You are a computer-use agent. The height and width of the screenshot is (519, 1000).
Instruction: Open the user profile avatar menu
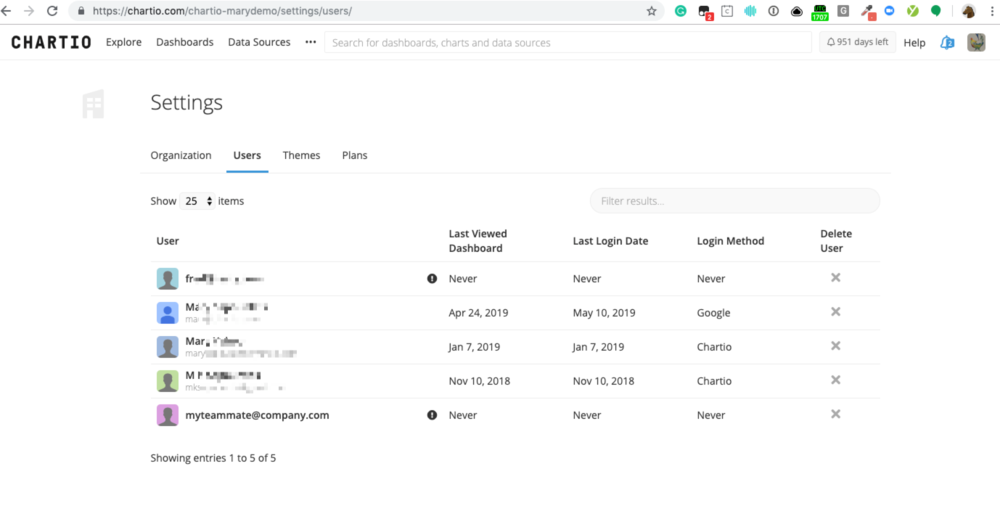(976, 43)
